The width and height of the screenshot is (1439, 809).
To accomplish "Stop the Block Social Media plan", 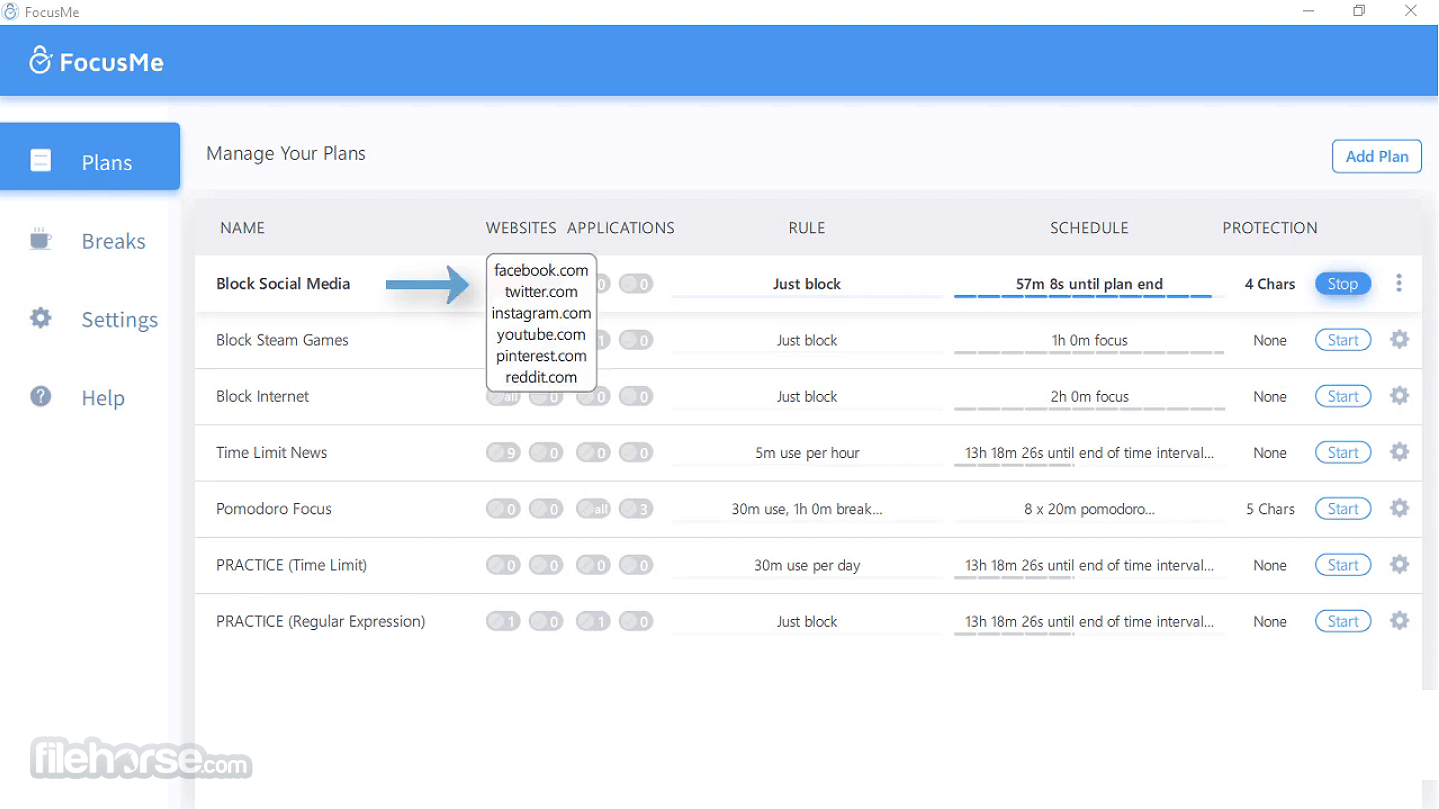I will (x=1343, y=284).
